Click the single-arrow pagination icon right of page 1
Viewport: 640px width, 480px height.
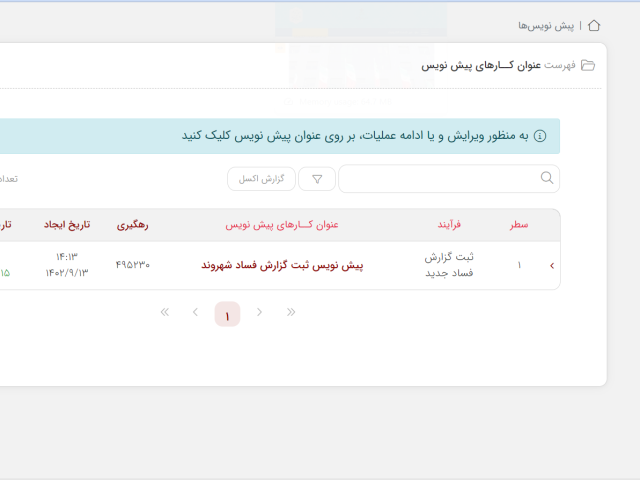[x=259, y=313]
